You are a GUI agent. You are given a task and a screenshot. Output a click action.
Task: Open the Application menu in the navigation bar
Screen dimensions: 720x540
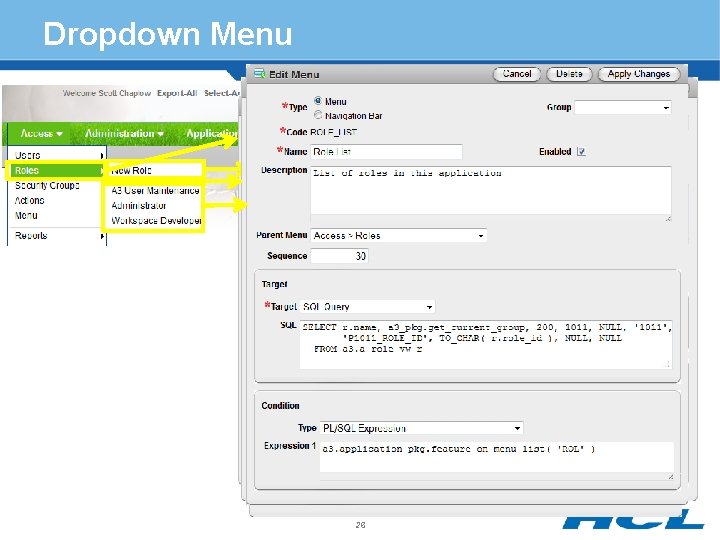click(x=212, y=134)
